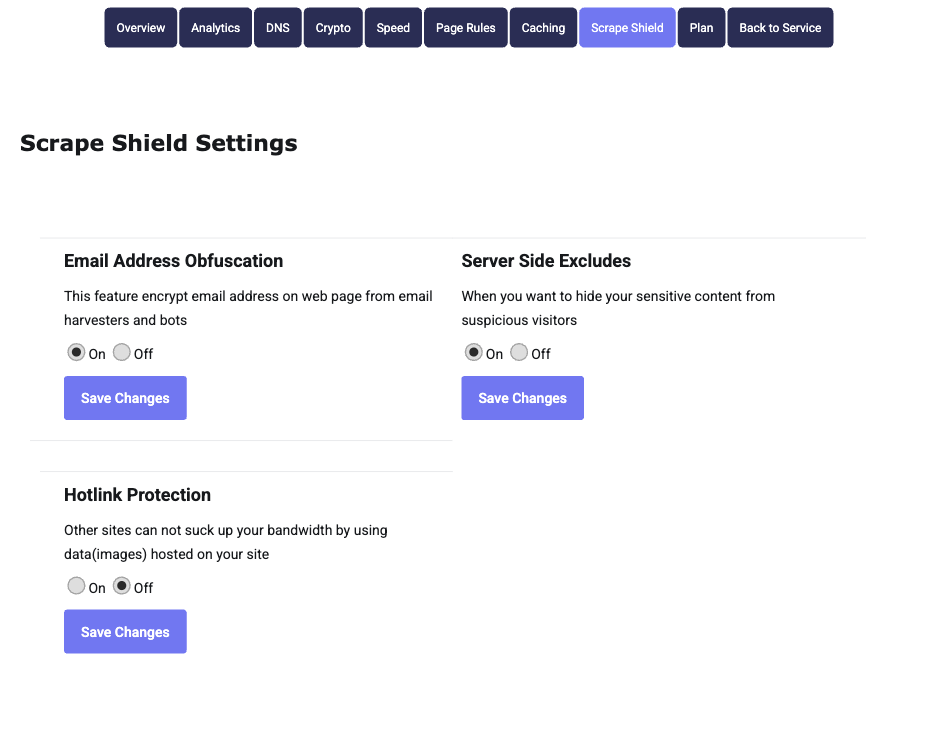Click the Scrape Shield Settings heading

159,143
